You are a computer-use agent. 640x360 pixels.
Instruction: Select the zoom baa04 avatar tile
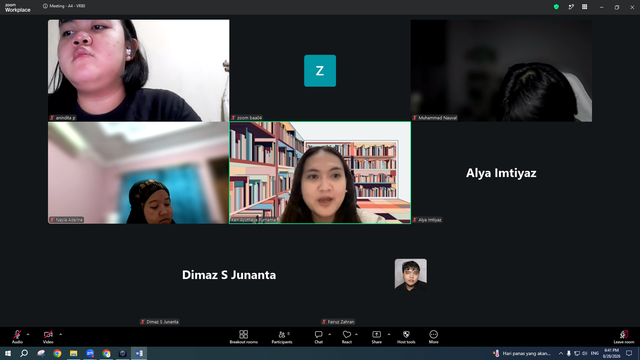320,71
